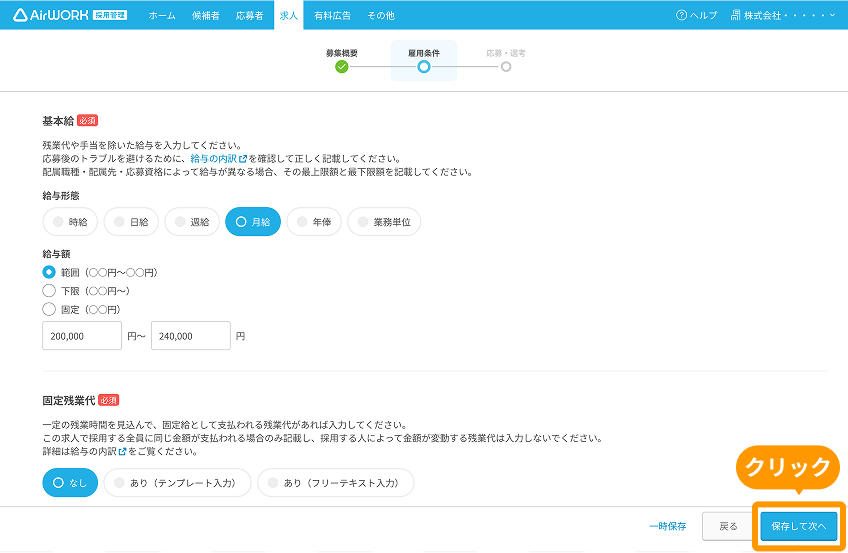Viewport: 848px width, 553px height.
Task: Select 固定 salary amount radio
Action: (49, 309)
